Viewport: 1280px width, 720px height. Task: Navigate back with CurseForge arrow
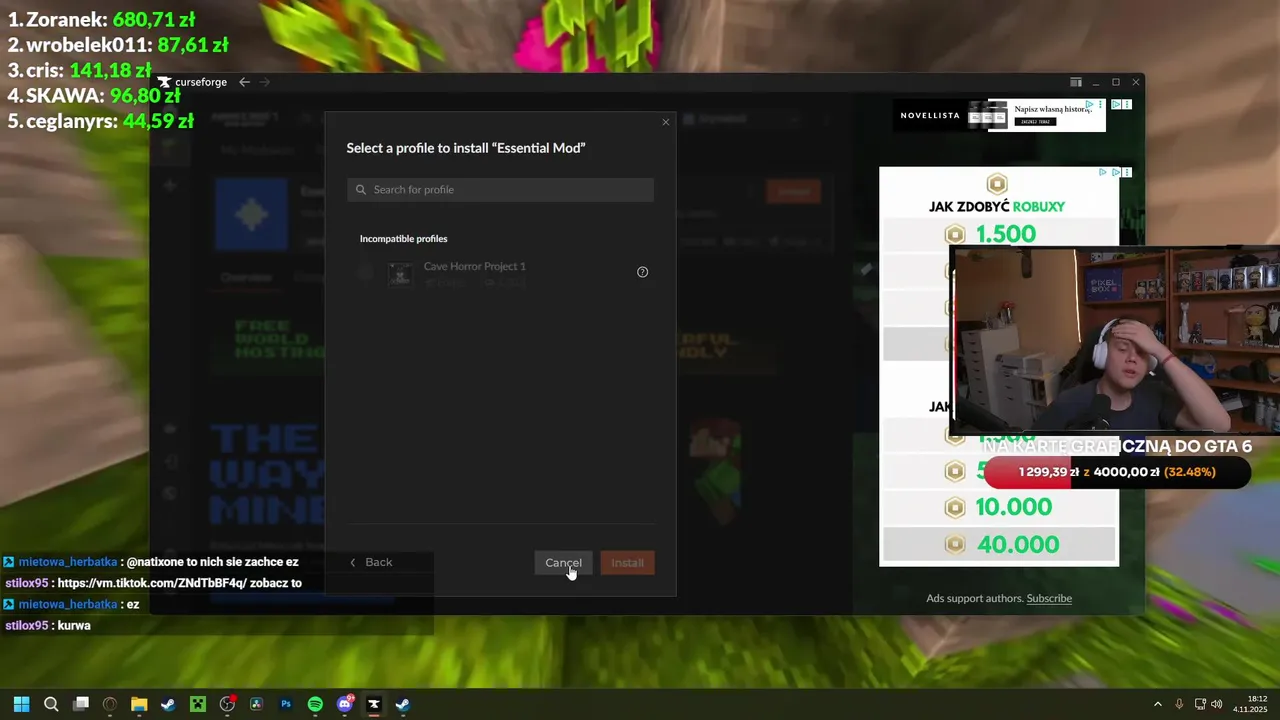coord(244,82)
